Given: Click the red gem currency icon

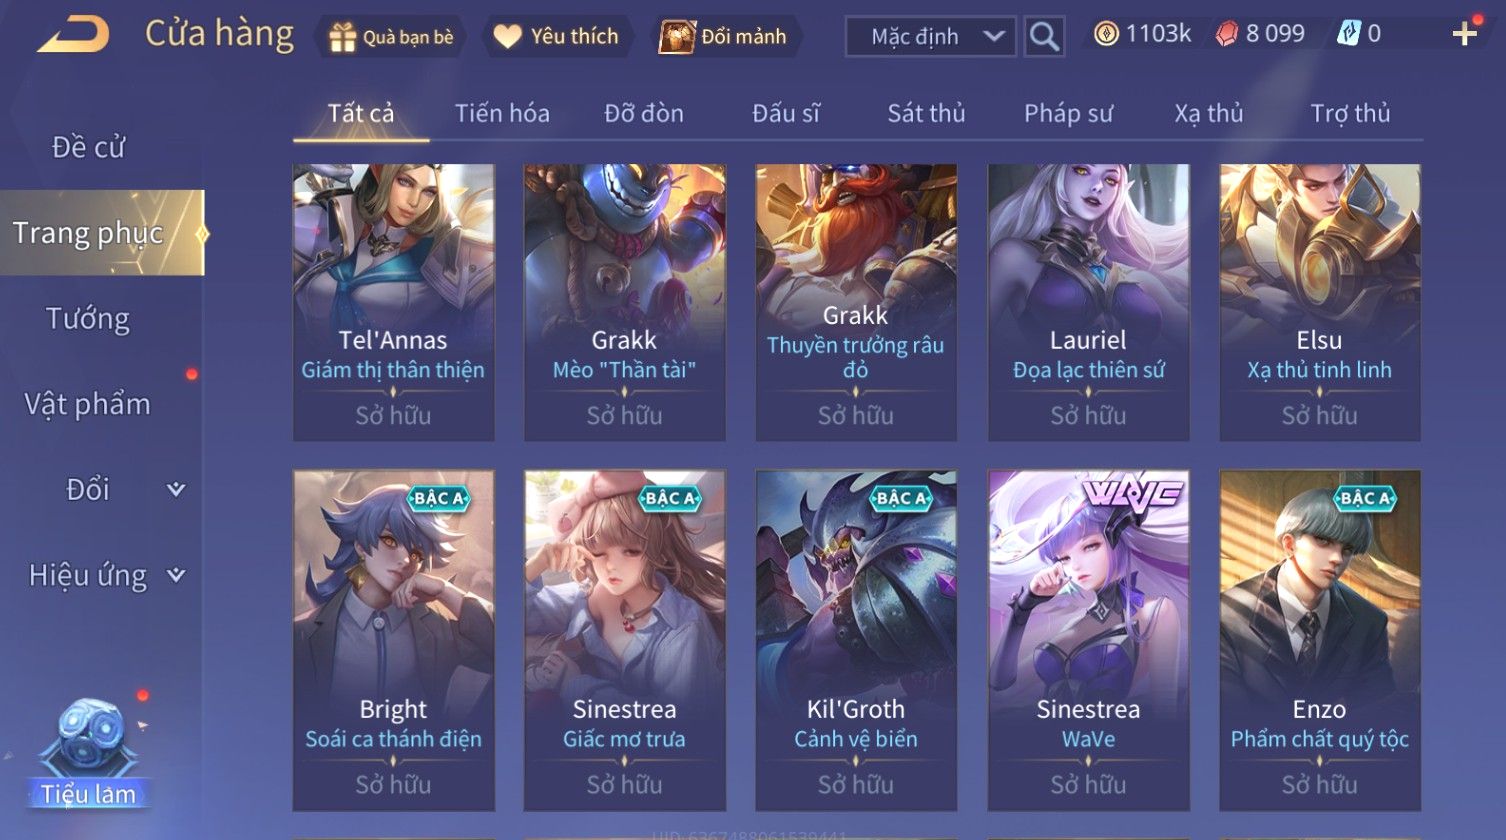Looking at the screenshot, I should pyautogui.click(x=1226, y=35).
